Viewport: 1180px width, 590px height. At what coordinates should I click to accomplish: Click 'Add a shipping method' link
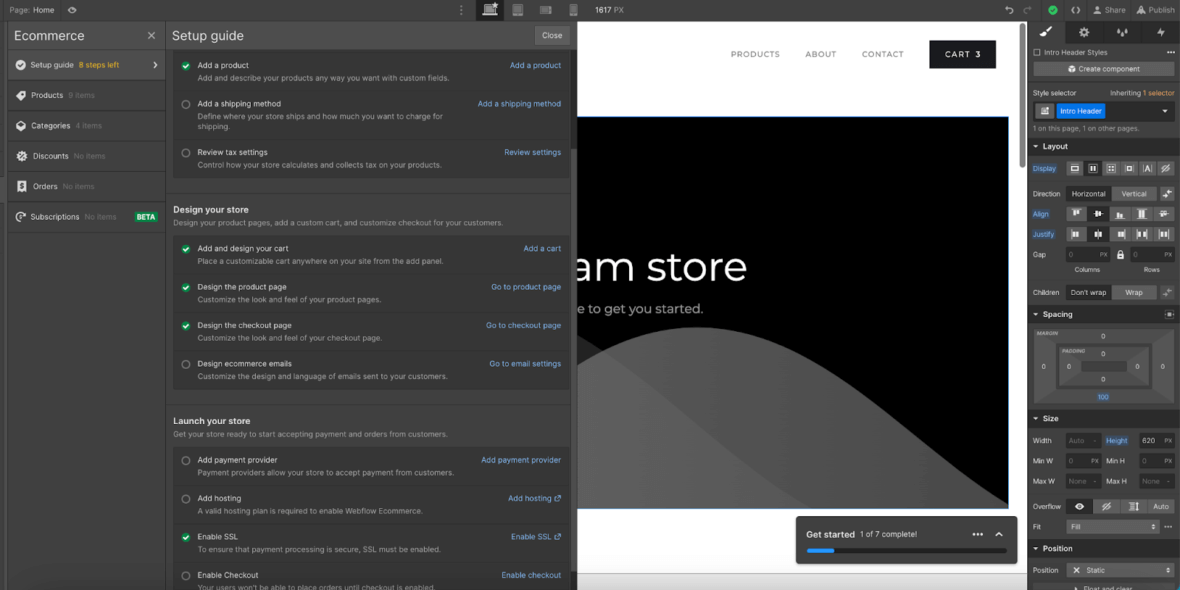pos(519,104)
